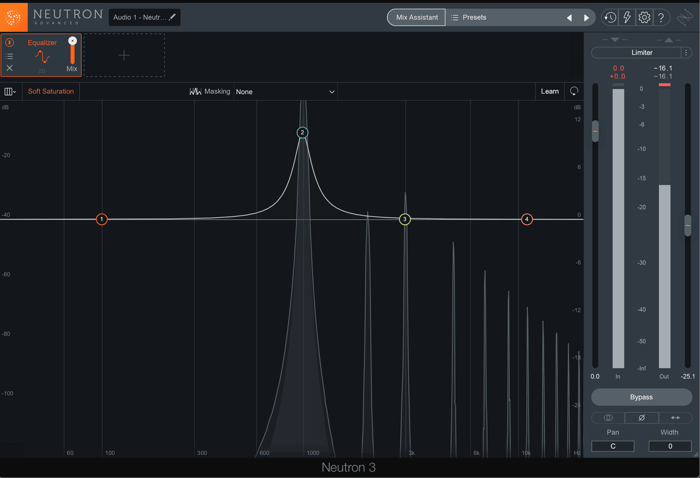Open the EQ spectrum view options dropdown

(x=10, y=91)
